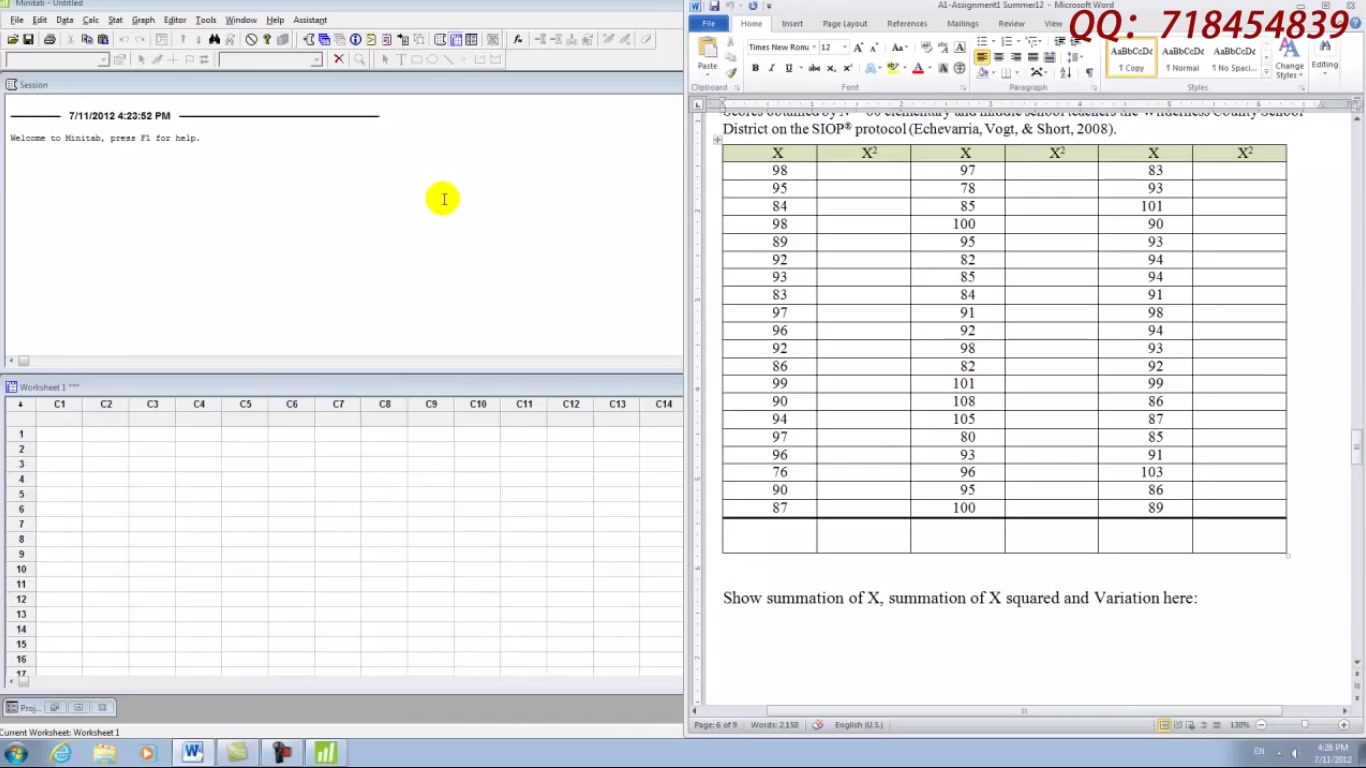The height and width of the screenshot is (768, 1366).
Task: Apply italic formatting to selected text
Action: pos(770,67)
